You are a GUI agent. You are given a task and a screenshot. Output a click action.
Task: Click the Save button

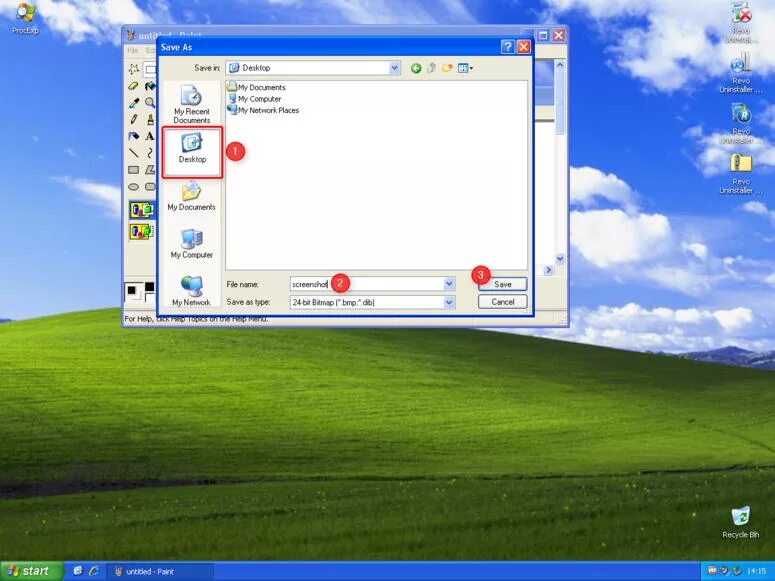click(x=503, y=284)
